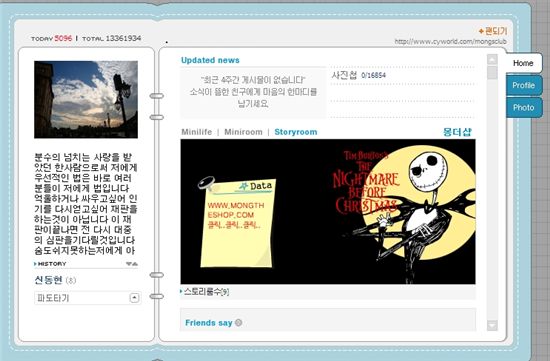Click the male symbol next to 신동현
Viewport: 550px width, 361px height.
click(x=71, y=280)
